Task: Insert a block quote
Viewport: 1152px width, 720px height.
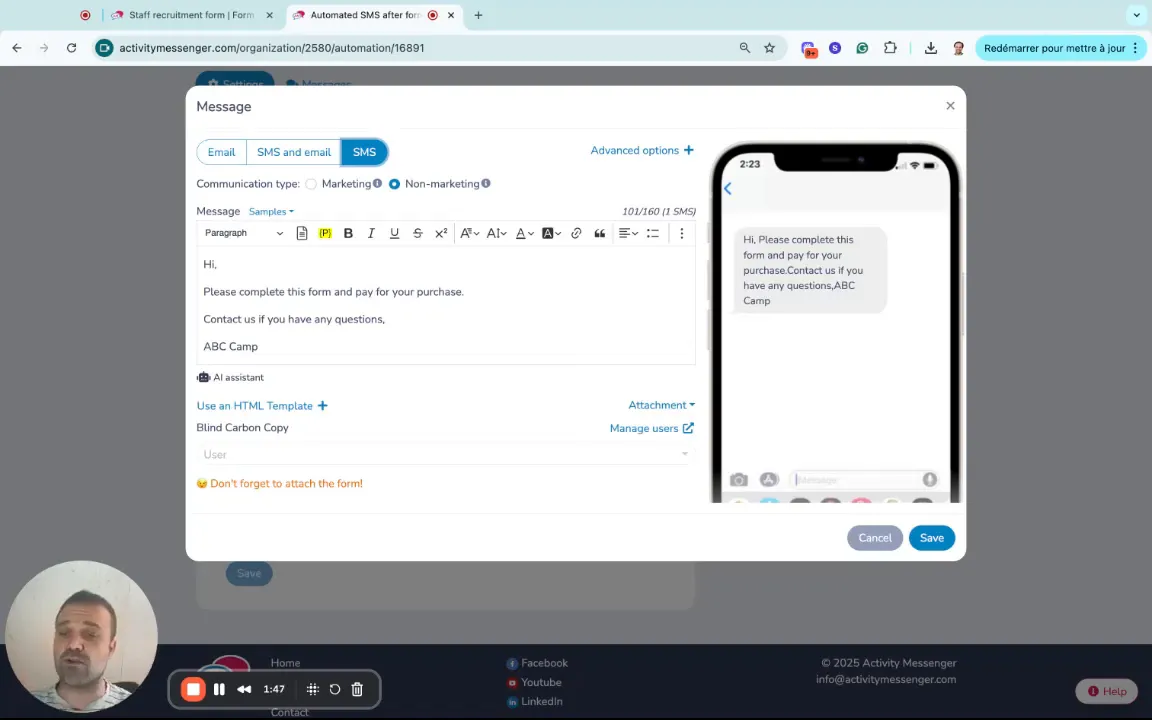Action: 599,233
